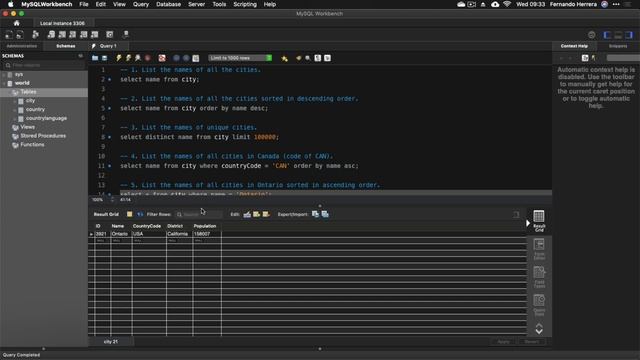
Task: Click reconnect to DBMS icon
Action: 126,35
